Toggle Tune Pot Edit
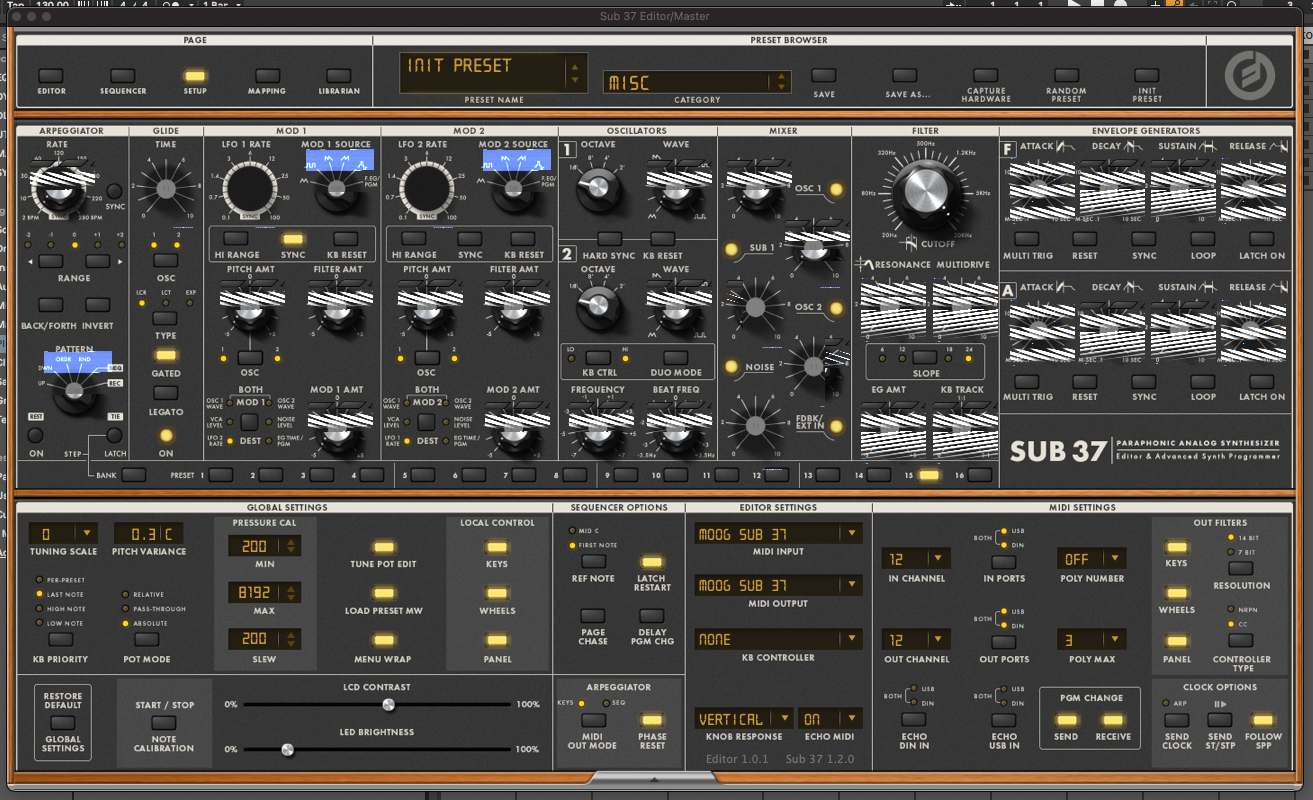Image resolution: width=1313 pixels, height=800 pixels. pos(382,546)
